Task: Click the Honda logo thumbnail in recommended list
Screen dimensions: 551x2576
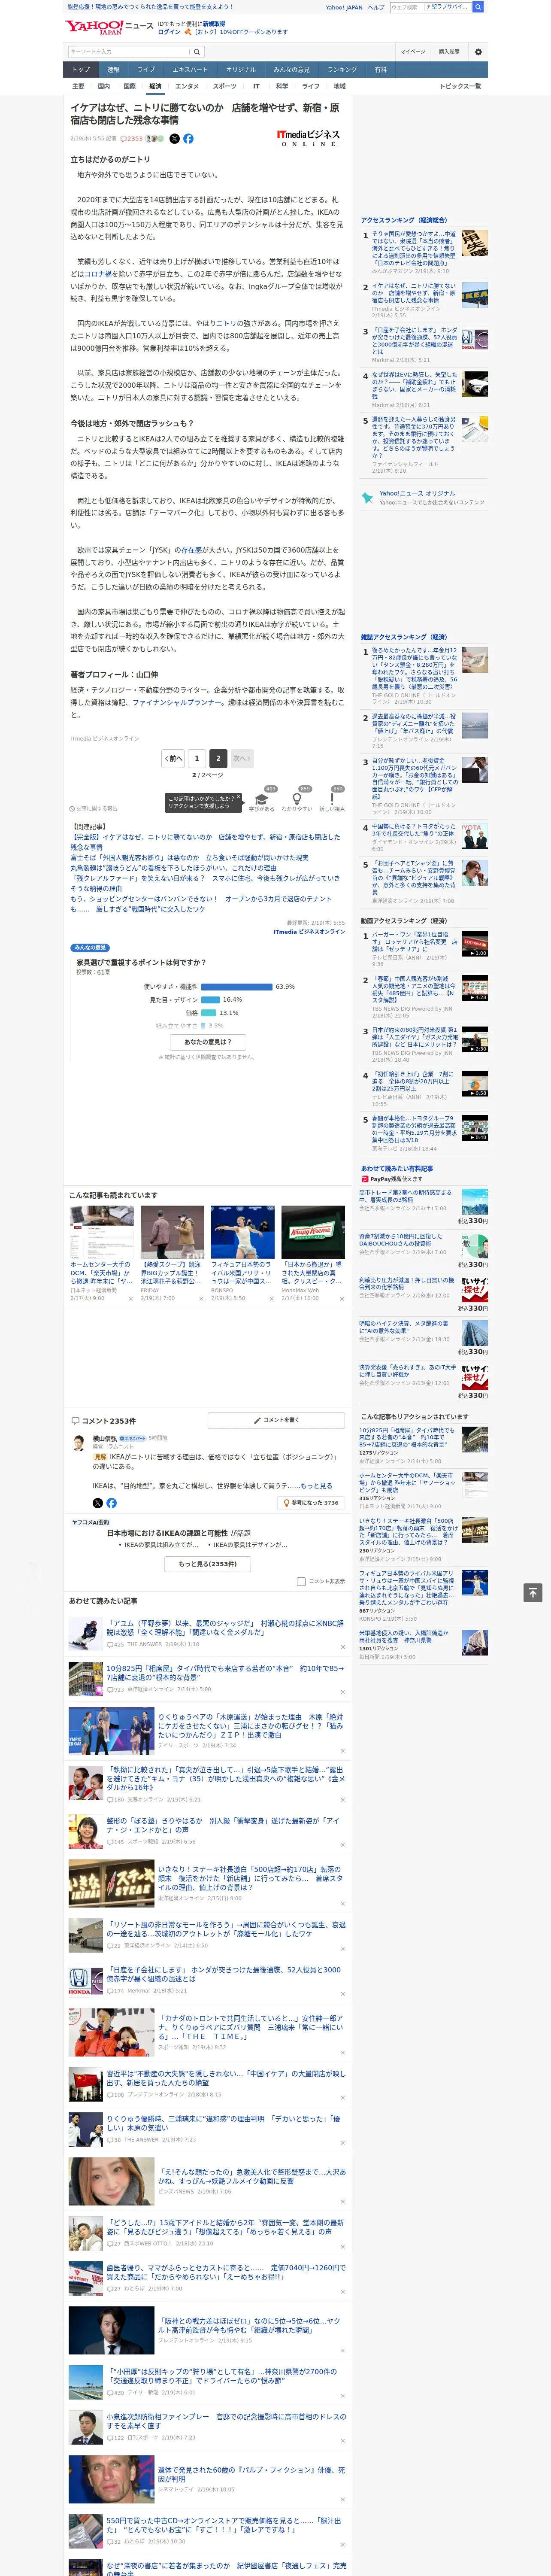Action: [x=86, y=1981]
